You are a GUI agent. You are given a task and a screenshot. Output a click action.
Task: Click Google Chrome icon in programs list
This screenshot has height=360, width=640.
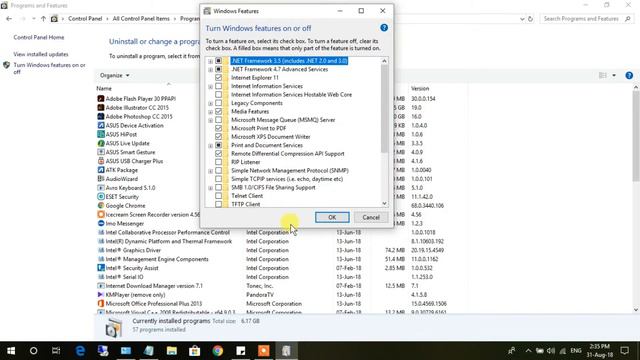(x=101, y=206)
